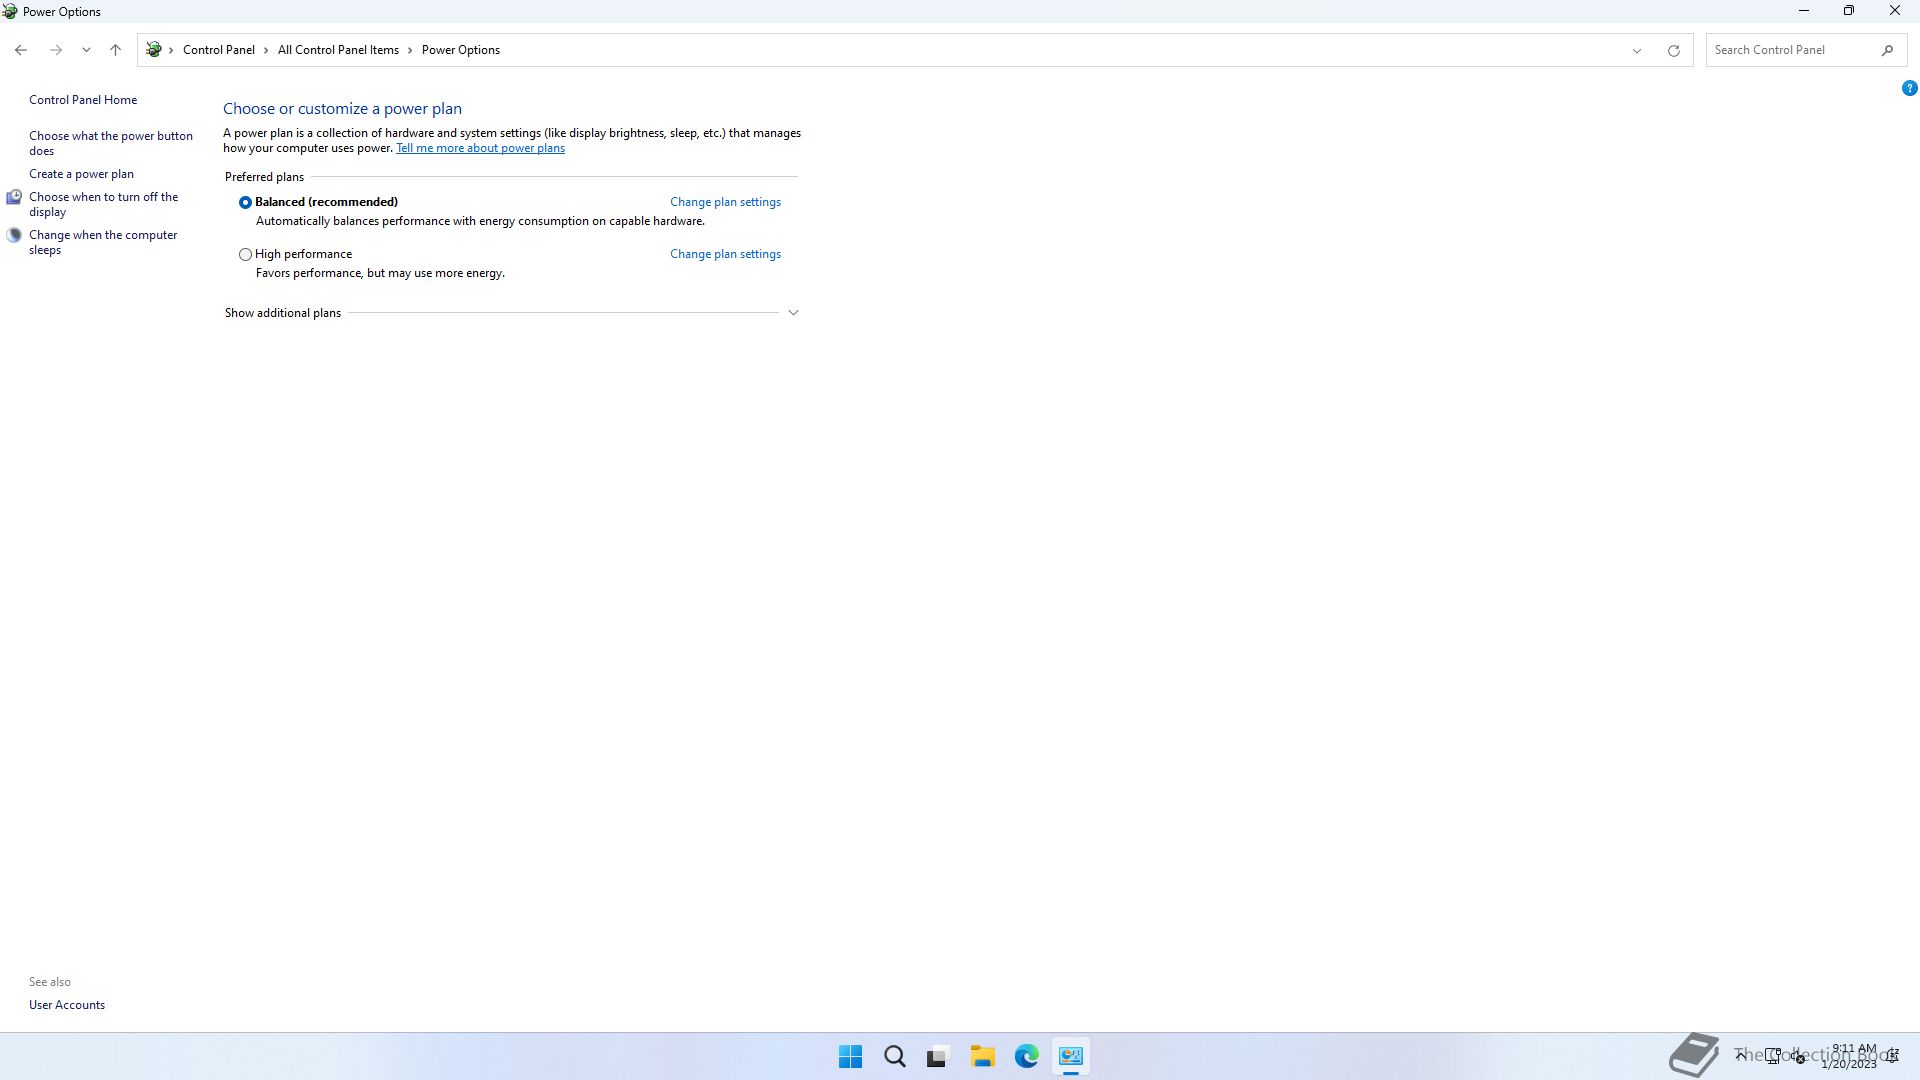Open Tell me more about power plans
Image resolution: width=1920 pixels, height=1080 pixels.
pos(480,148)
